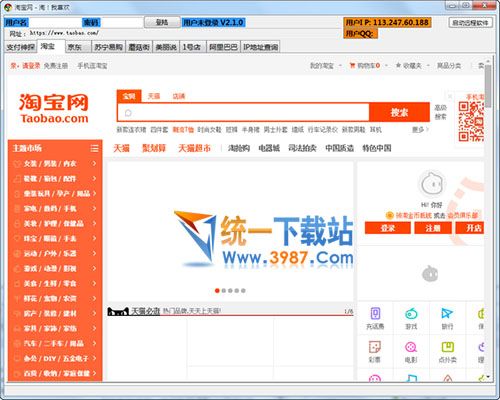500x400 pixels.
Task: Open the 主题市场 list menu icon
Action: click(x=94, y=148)
